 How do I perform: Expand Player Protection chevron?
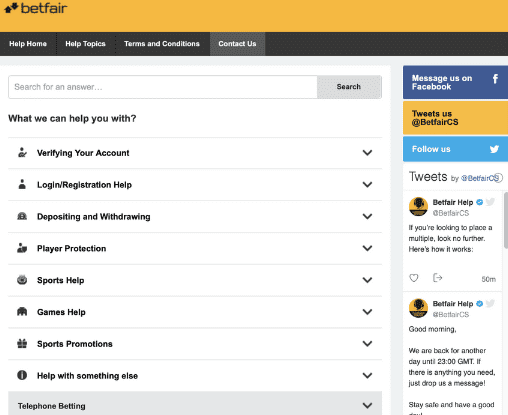click(x=367, y=248)
